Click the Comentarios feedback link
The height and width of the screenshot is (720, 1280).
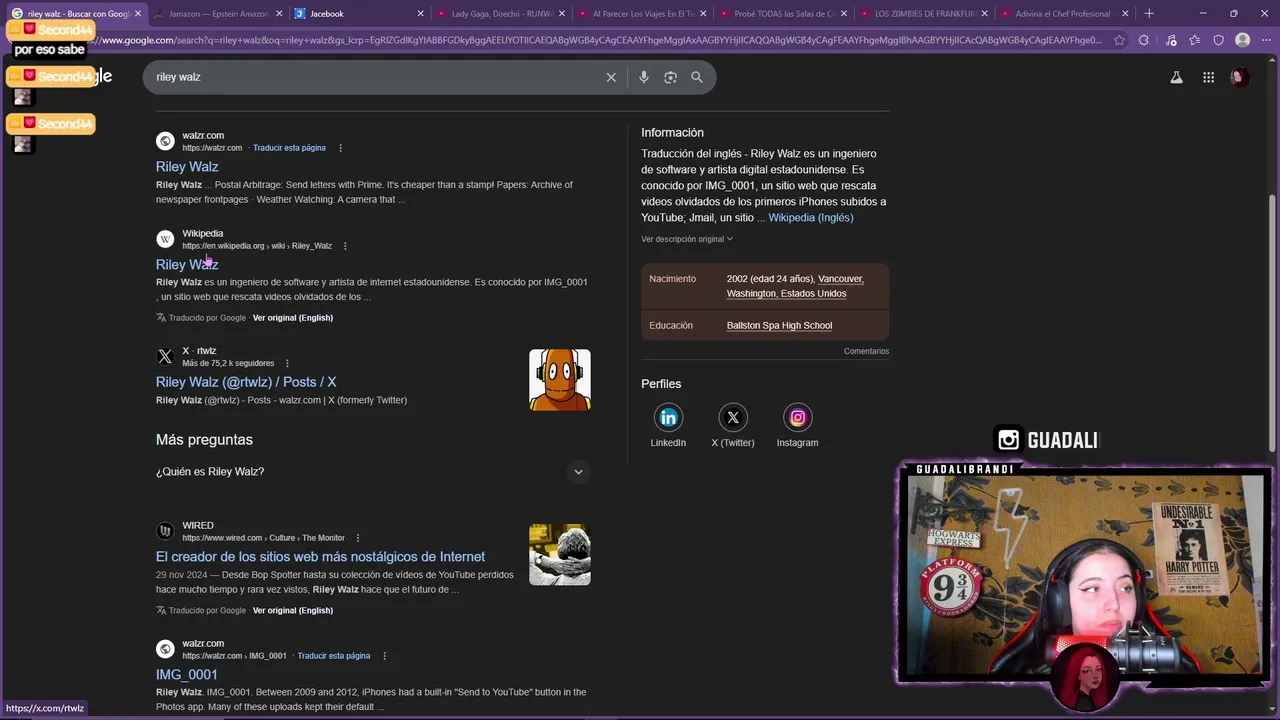(x=866, y=351)
